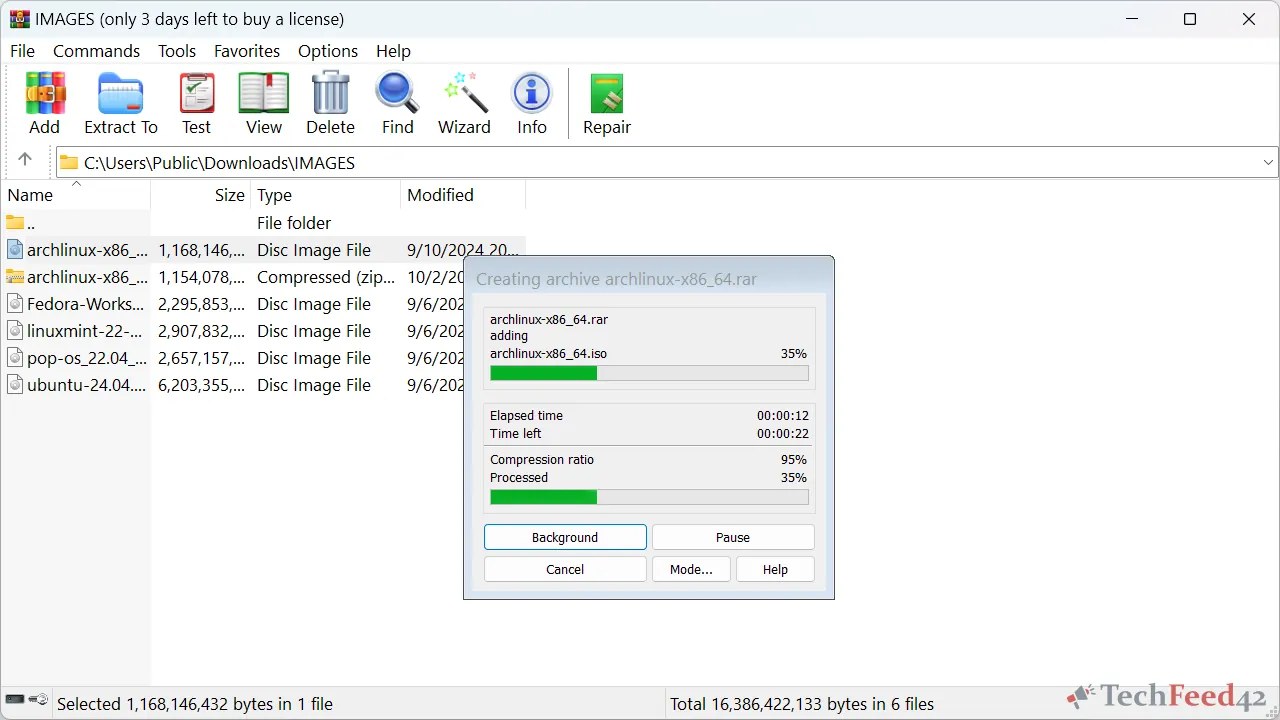1280x720 pixels.
Task: Click Help in the archiving dialog
Action: click(x=775, y=569)
